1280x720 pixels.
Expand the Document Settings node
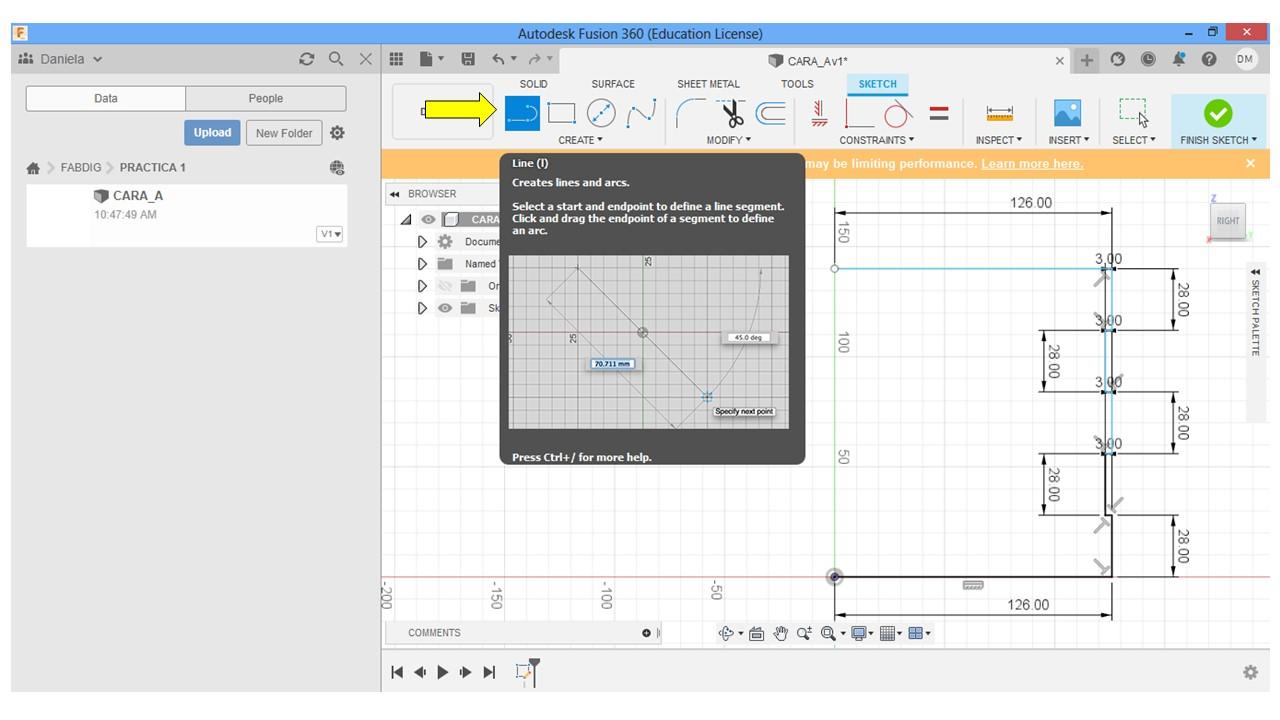point(423,242)
